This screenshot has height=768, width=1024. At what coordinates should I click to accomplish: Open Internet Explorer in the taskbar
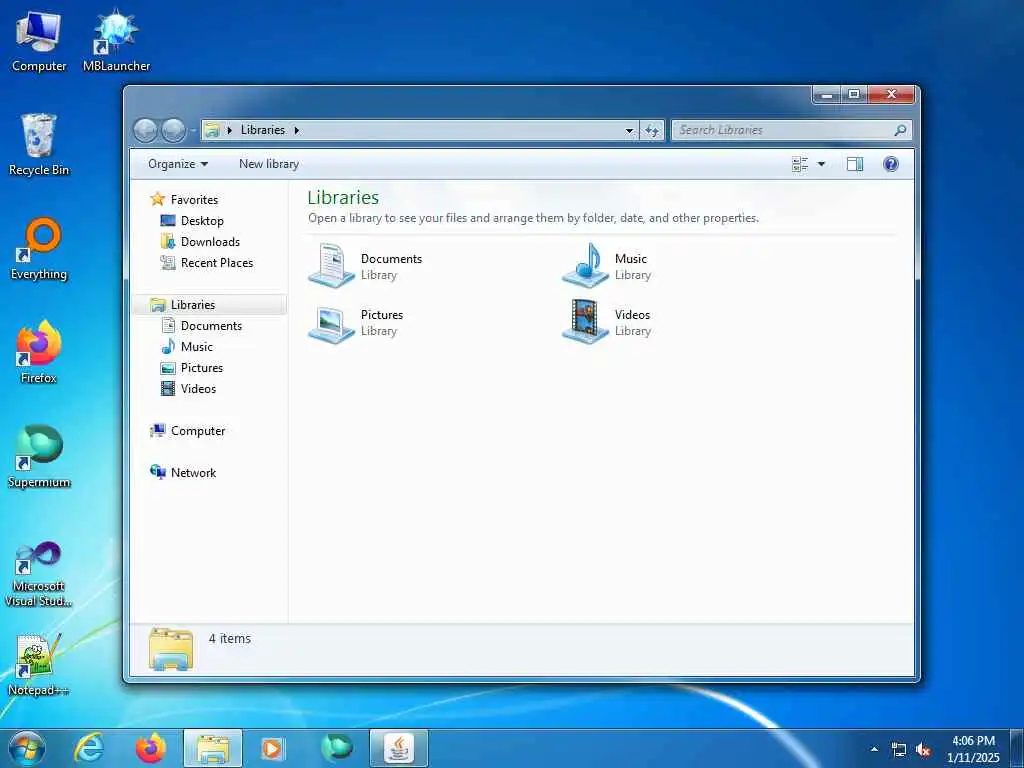[x=89, y=748]
